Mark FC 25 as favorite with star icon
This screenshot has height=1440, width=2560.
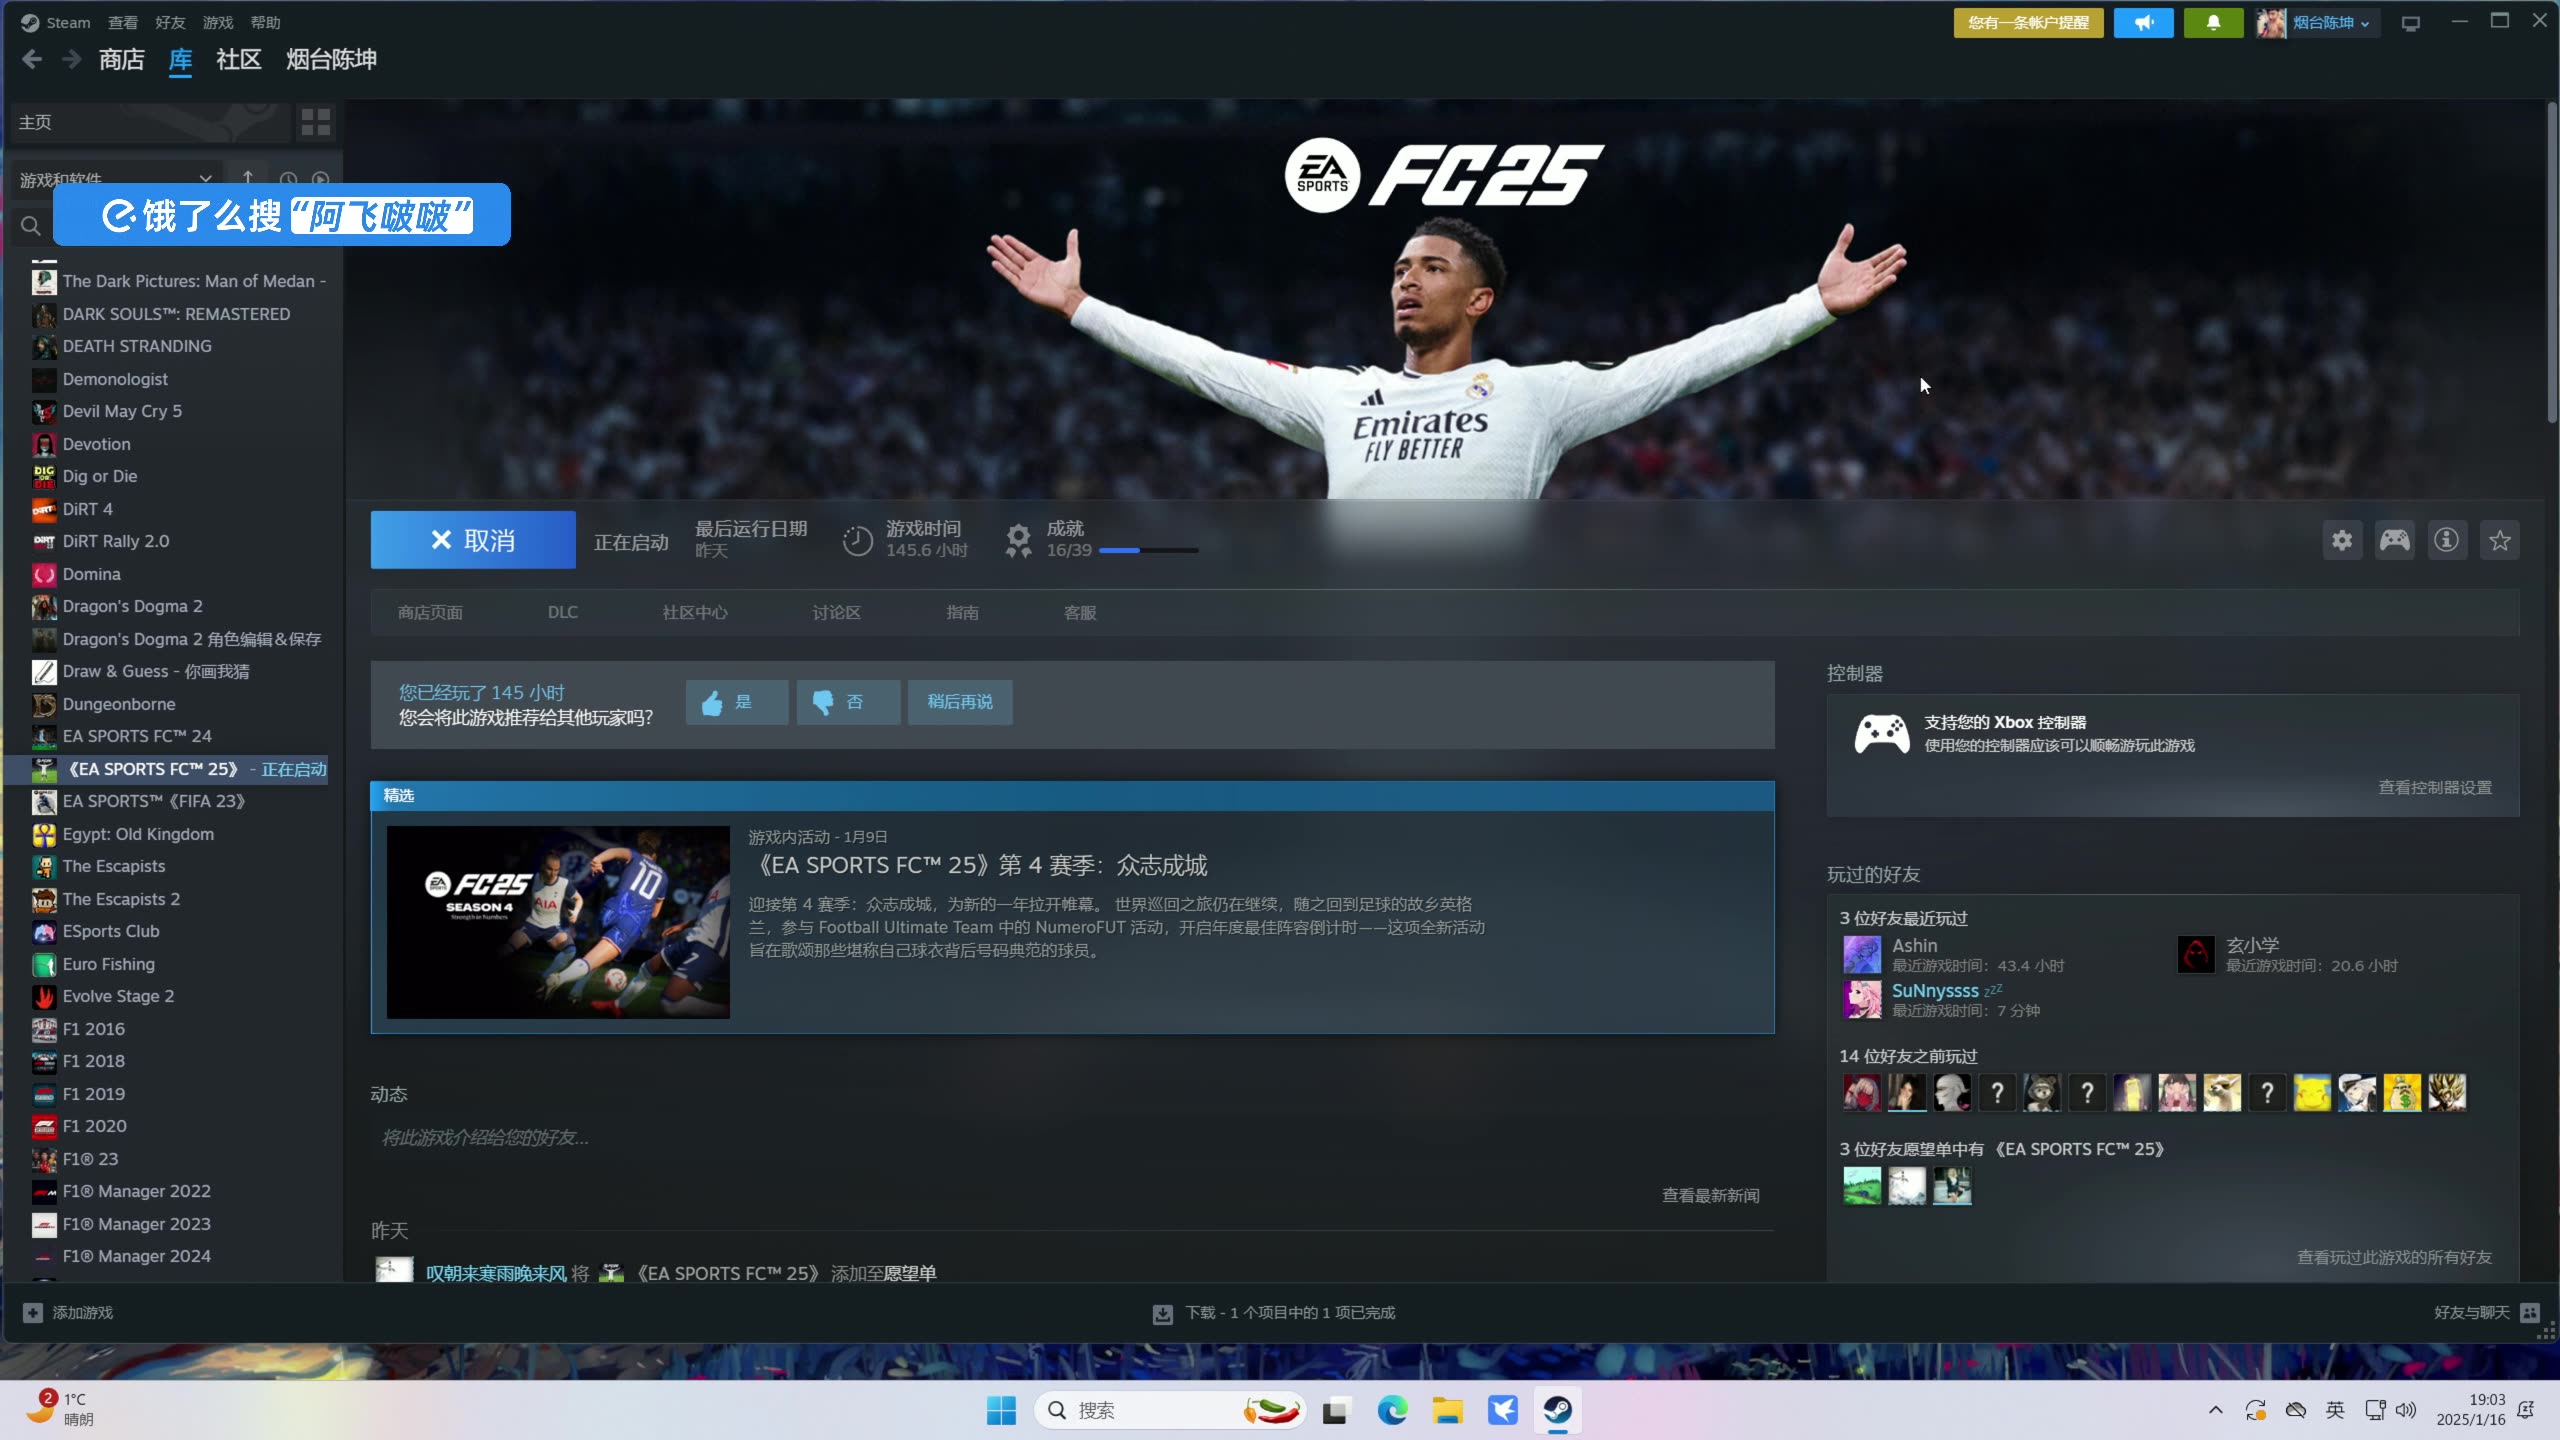(2499, 539)
